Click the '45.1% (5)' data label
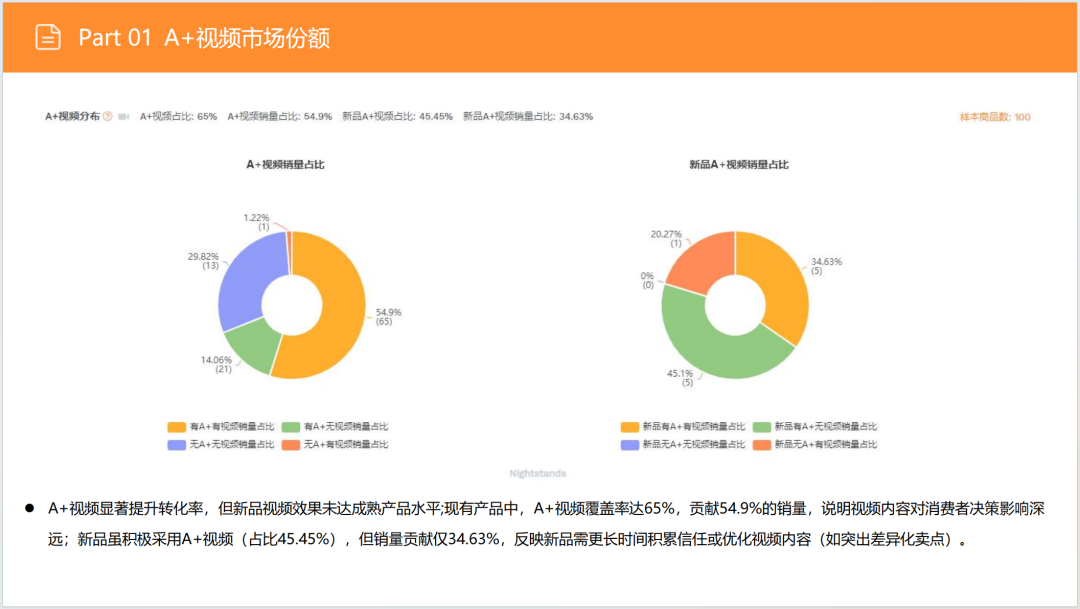1080x609 pixels. pos(680,378)
